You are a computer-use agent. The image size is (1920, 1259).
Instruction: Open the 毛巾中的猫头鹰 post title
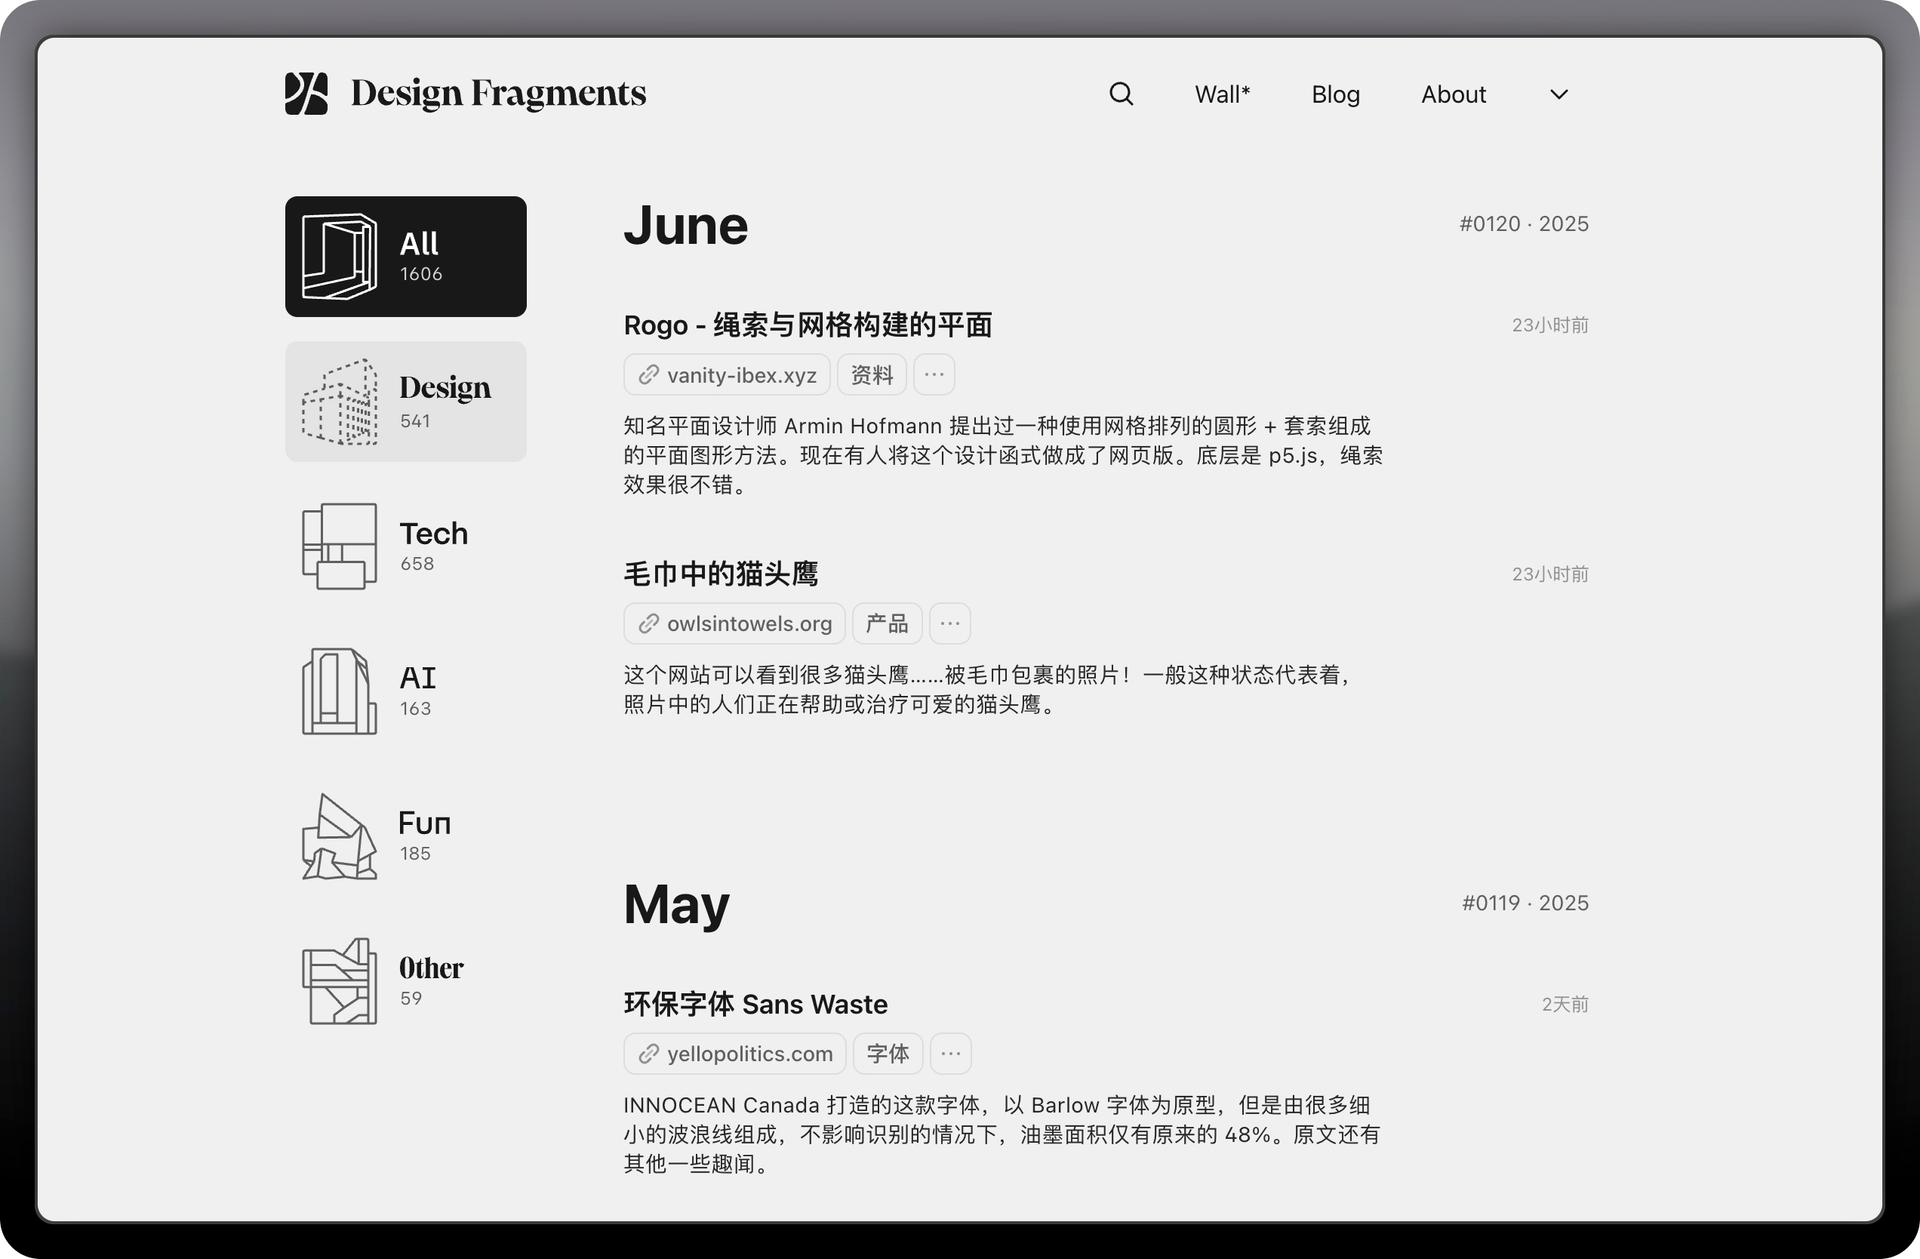[x=720, y=574]
